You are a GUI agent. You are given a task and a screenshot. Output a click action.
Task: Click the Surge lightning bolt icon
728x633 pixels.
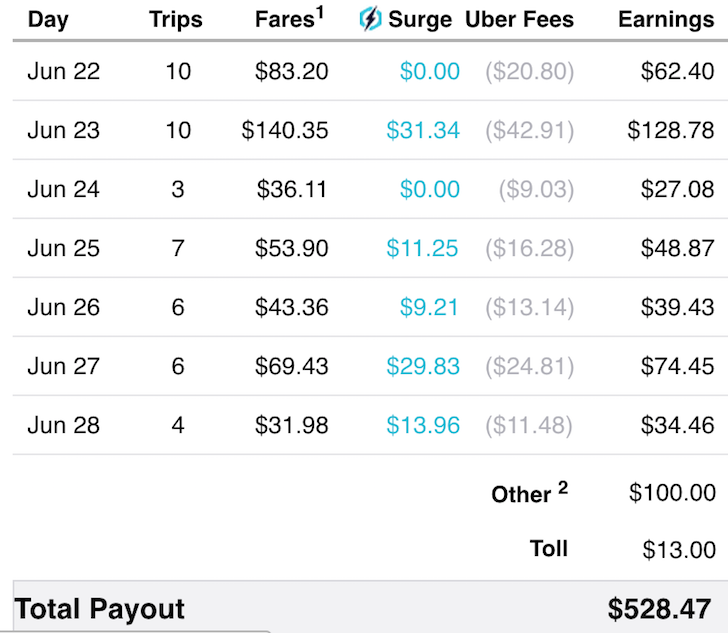click(370, 19)
